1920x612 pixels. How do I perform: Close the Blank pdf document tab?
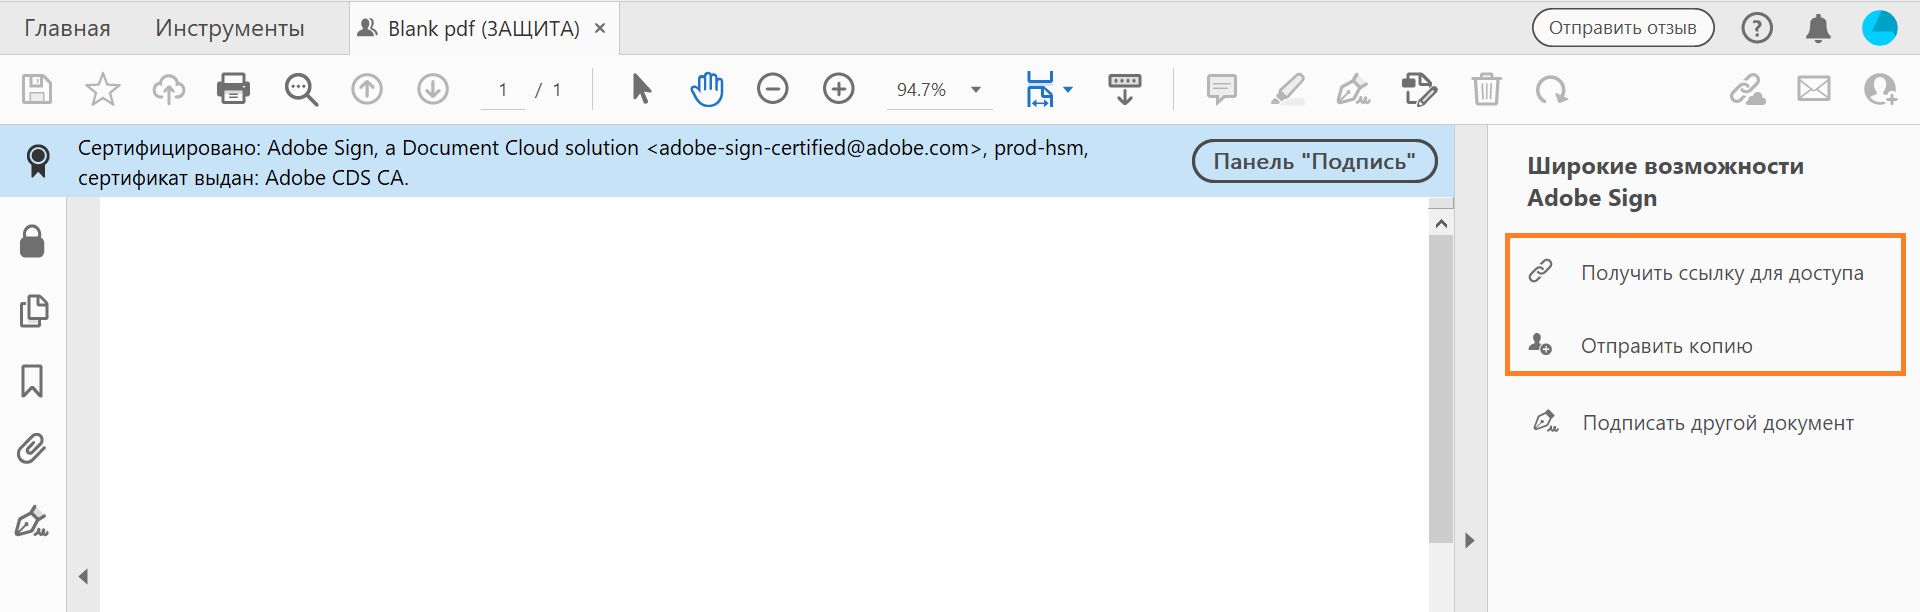click(x=600, y=28)
